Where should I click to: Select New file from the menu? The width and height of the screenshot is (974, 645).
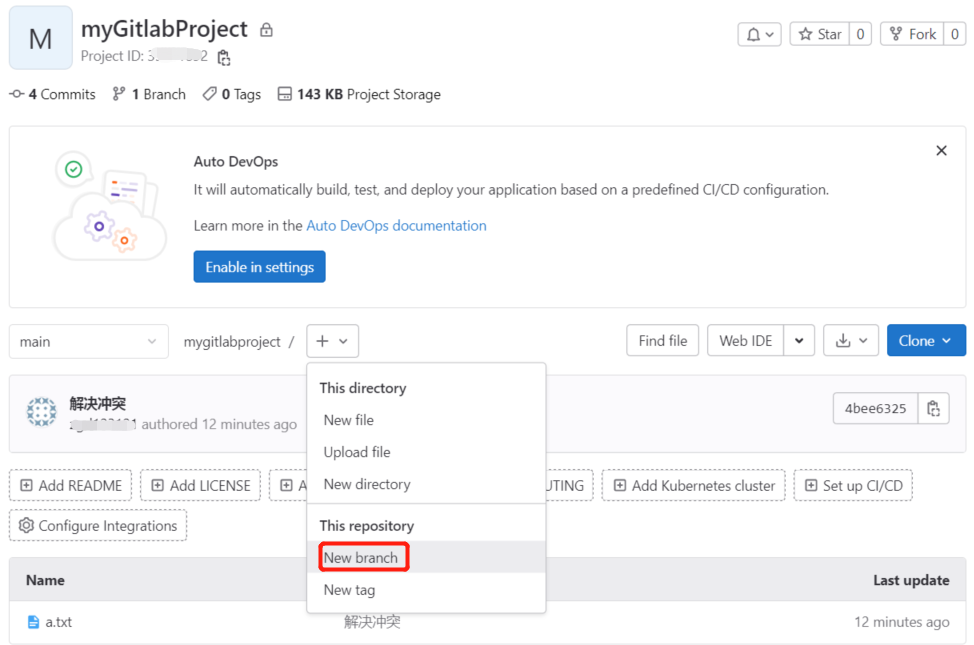(426, 420)
